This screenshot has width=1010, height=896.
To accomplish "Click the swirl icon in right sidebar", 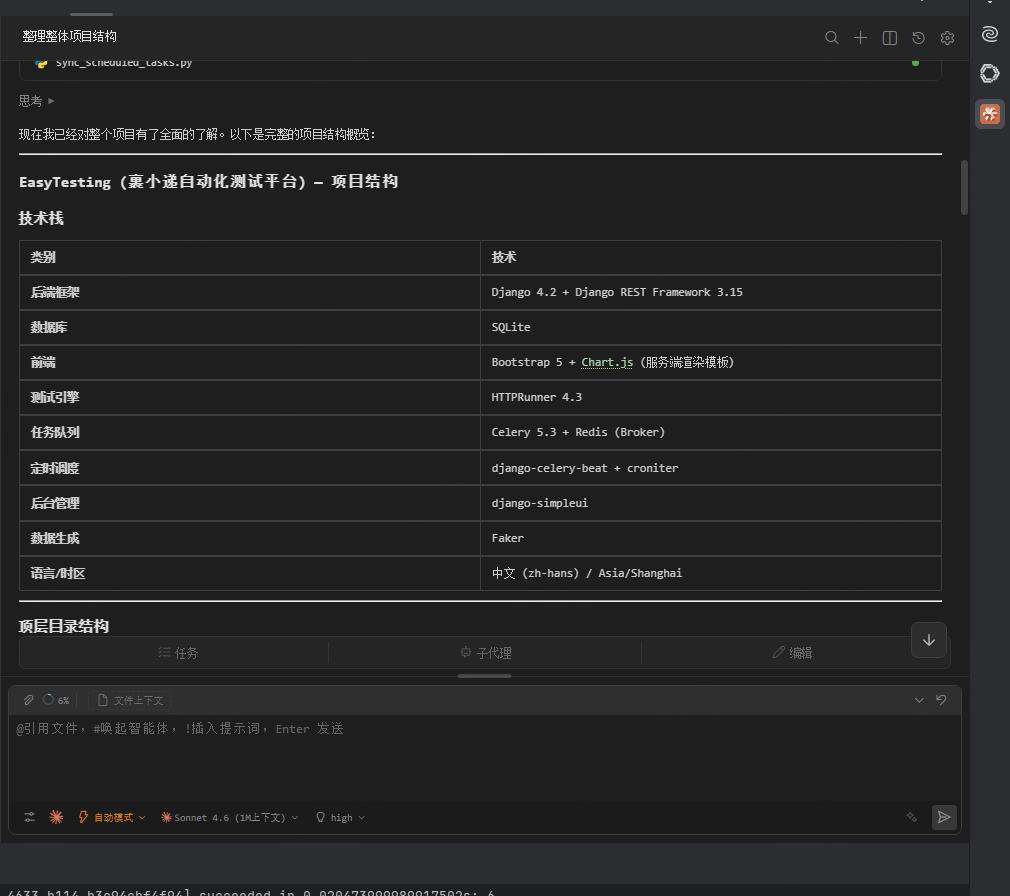I will pyautogui.click(x=989, y=33).
